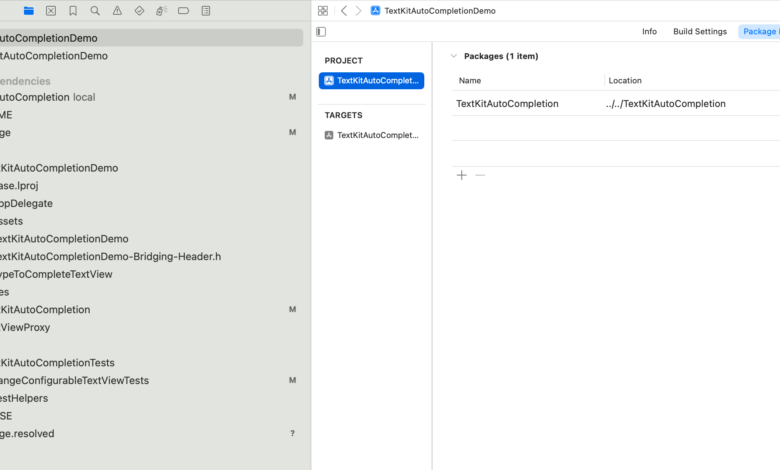780x470 pixels.
Task: Sort packages by Location column header
Action: point(625,80)
